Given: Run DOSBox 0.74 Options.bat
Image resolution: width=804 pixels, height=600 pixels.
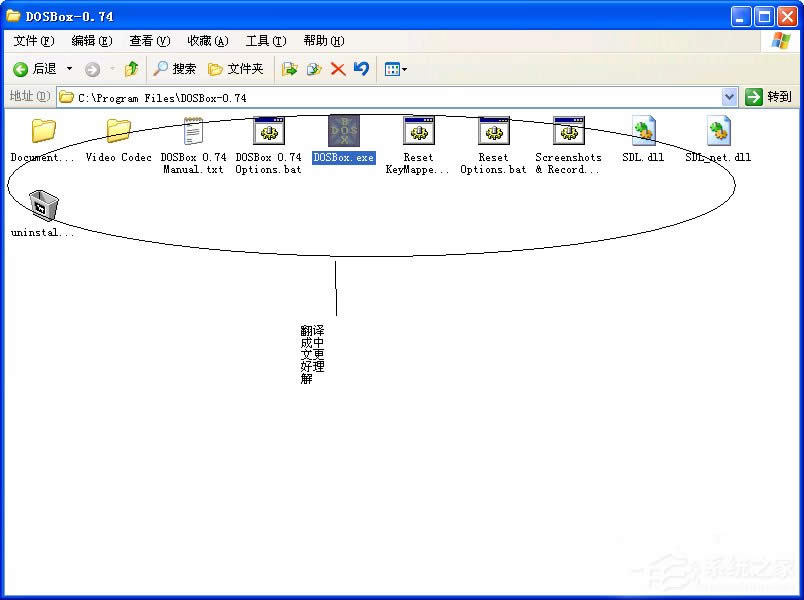Looking at the screenshot, I should coord(268,131).
